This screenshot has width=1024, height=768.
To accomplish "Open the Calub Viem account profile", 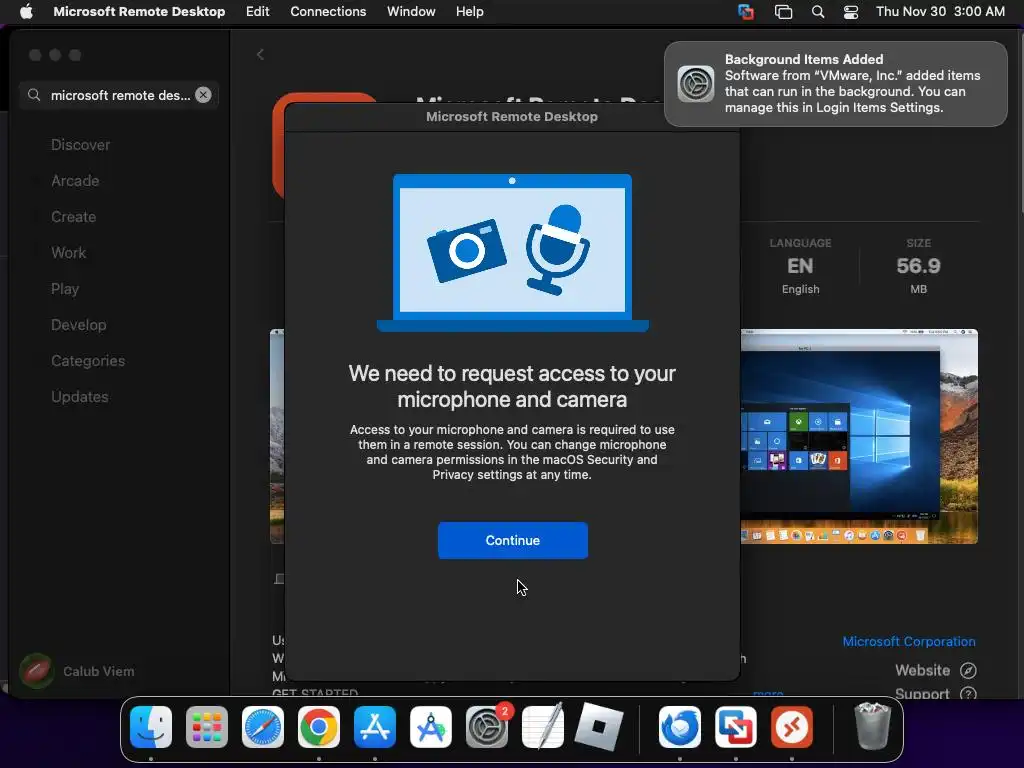I will click(x=77, y=671).
